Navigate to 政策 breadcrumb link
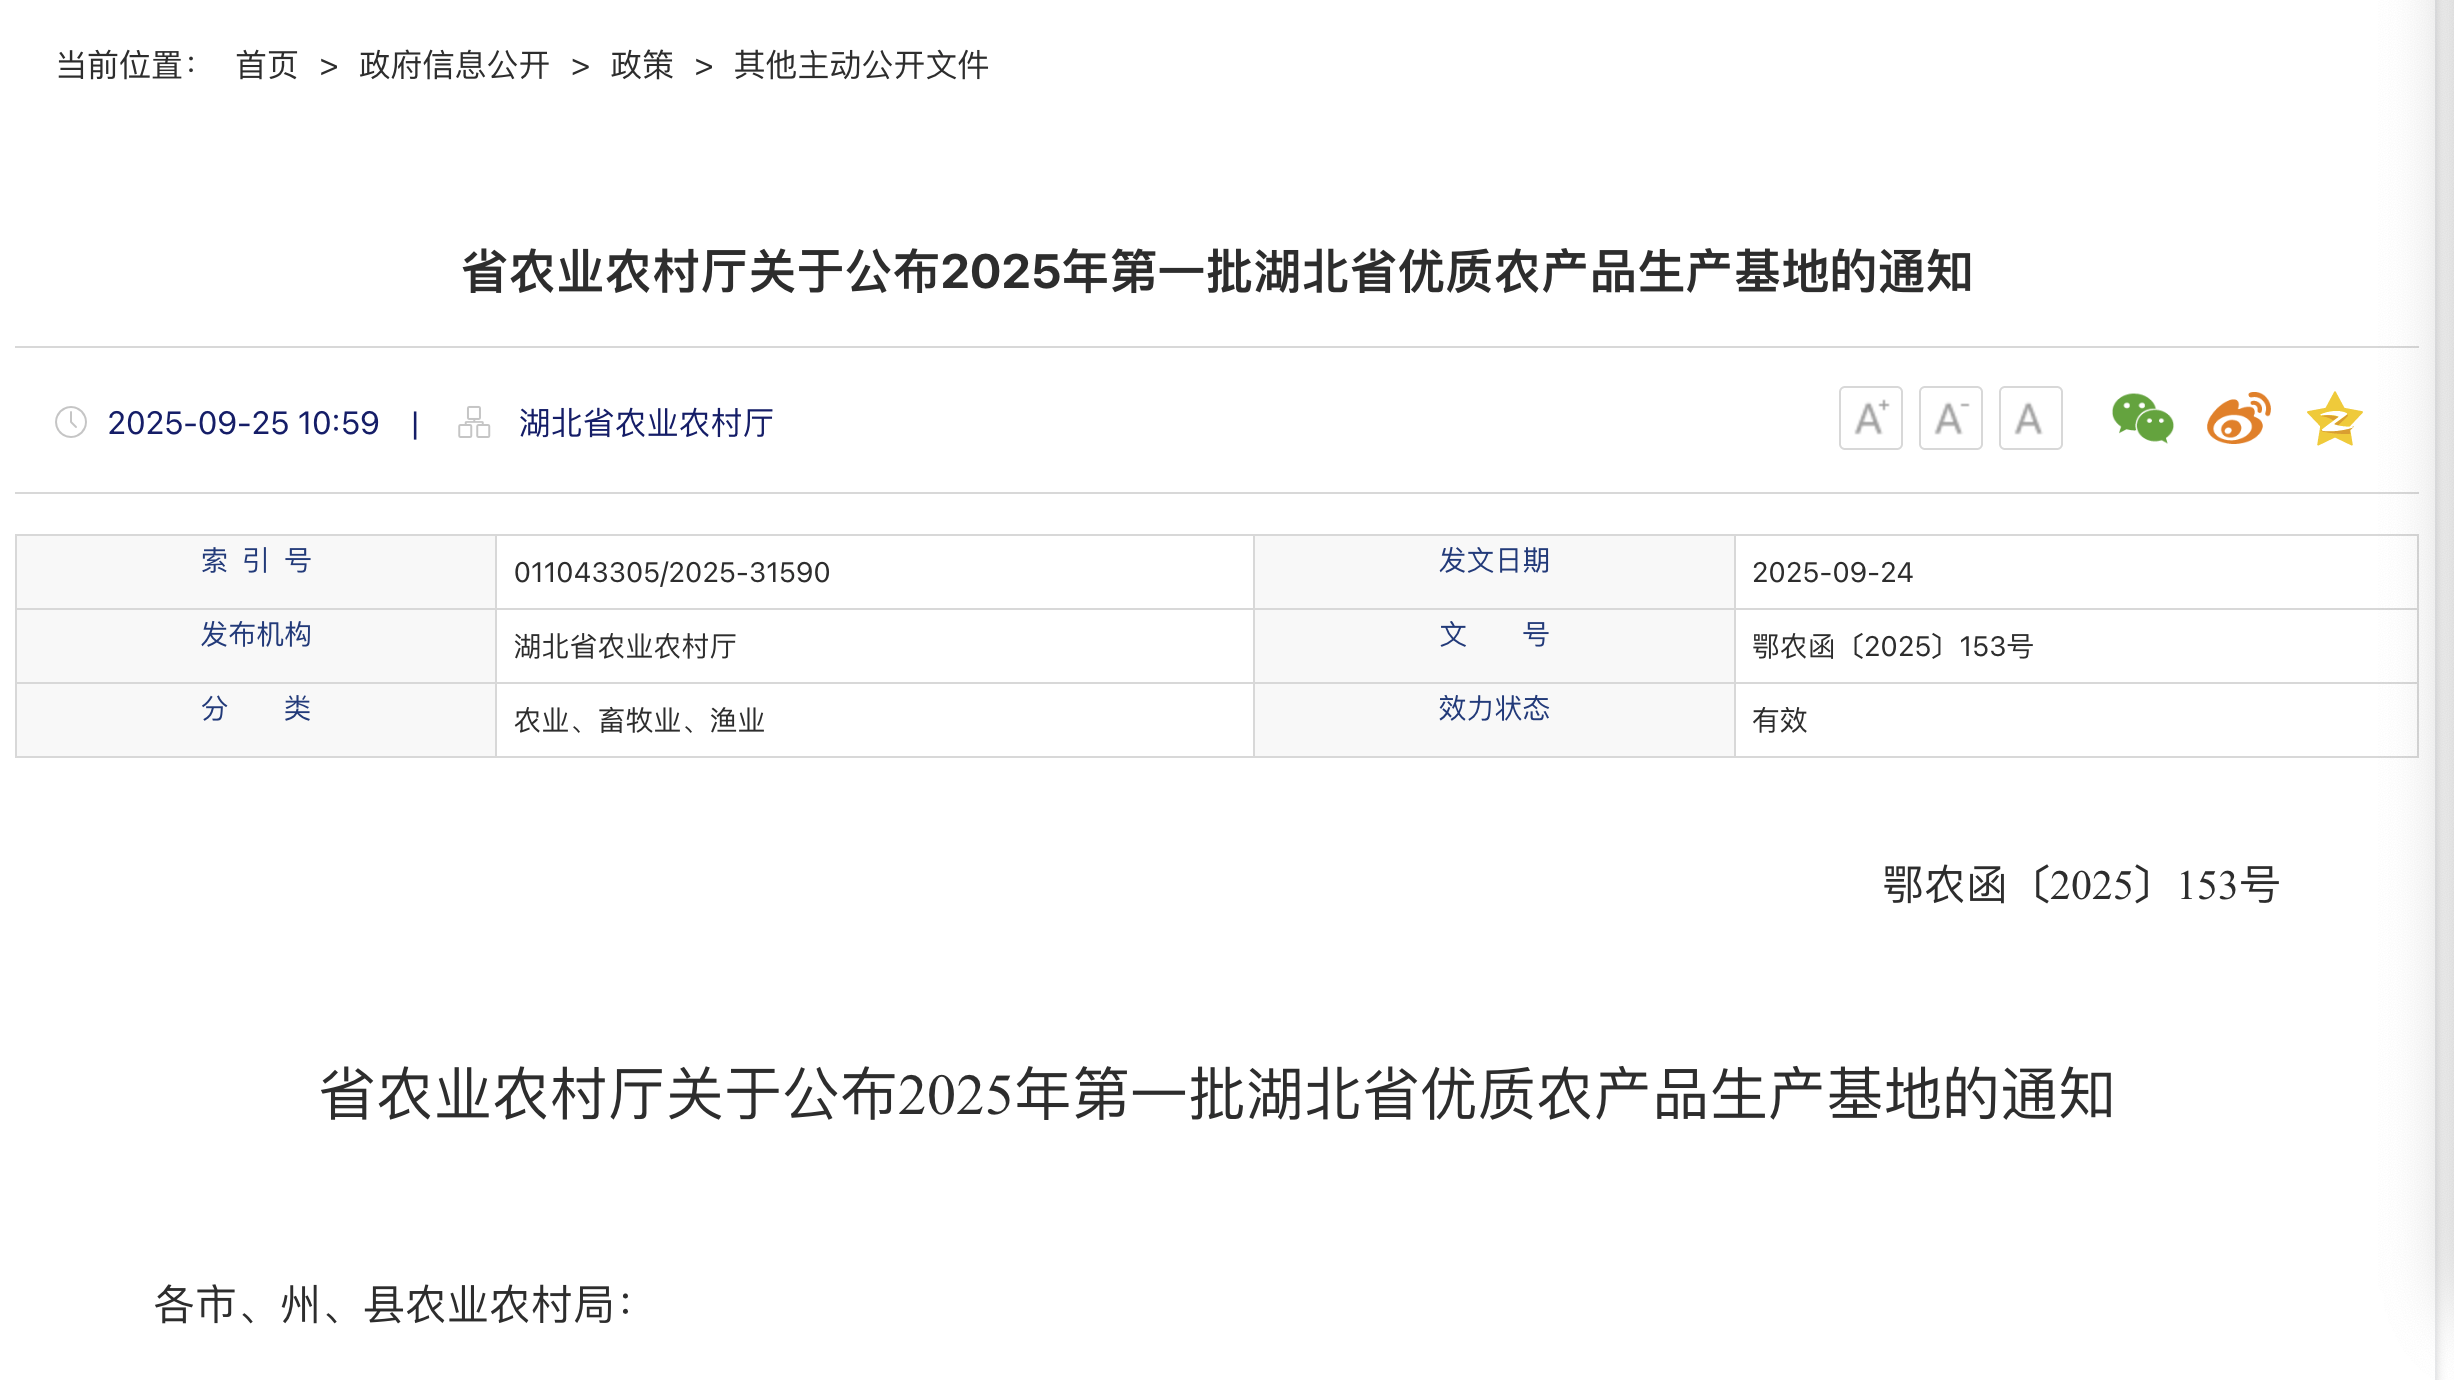2454x1380 pixels. [x=642, y=65]
